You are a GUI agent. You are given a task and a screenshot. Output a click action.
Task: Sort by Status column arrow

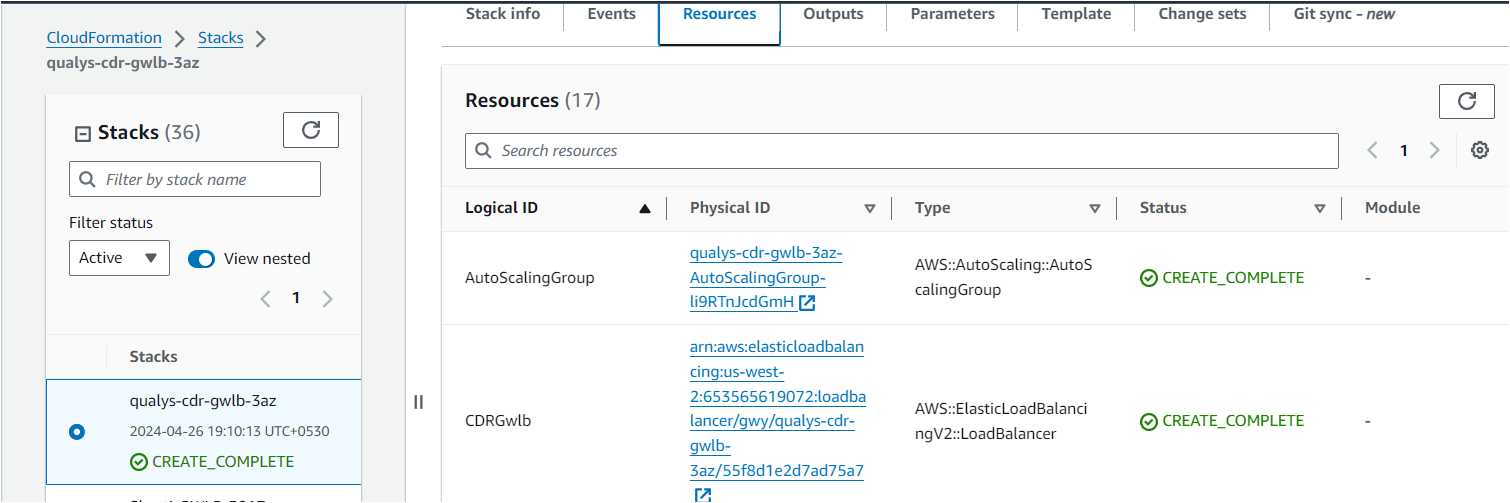coord(1320,209)
